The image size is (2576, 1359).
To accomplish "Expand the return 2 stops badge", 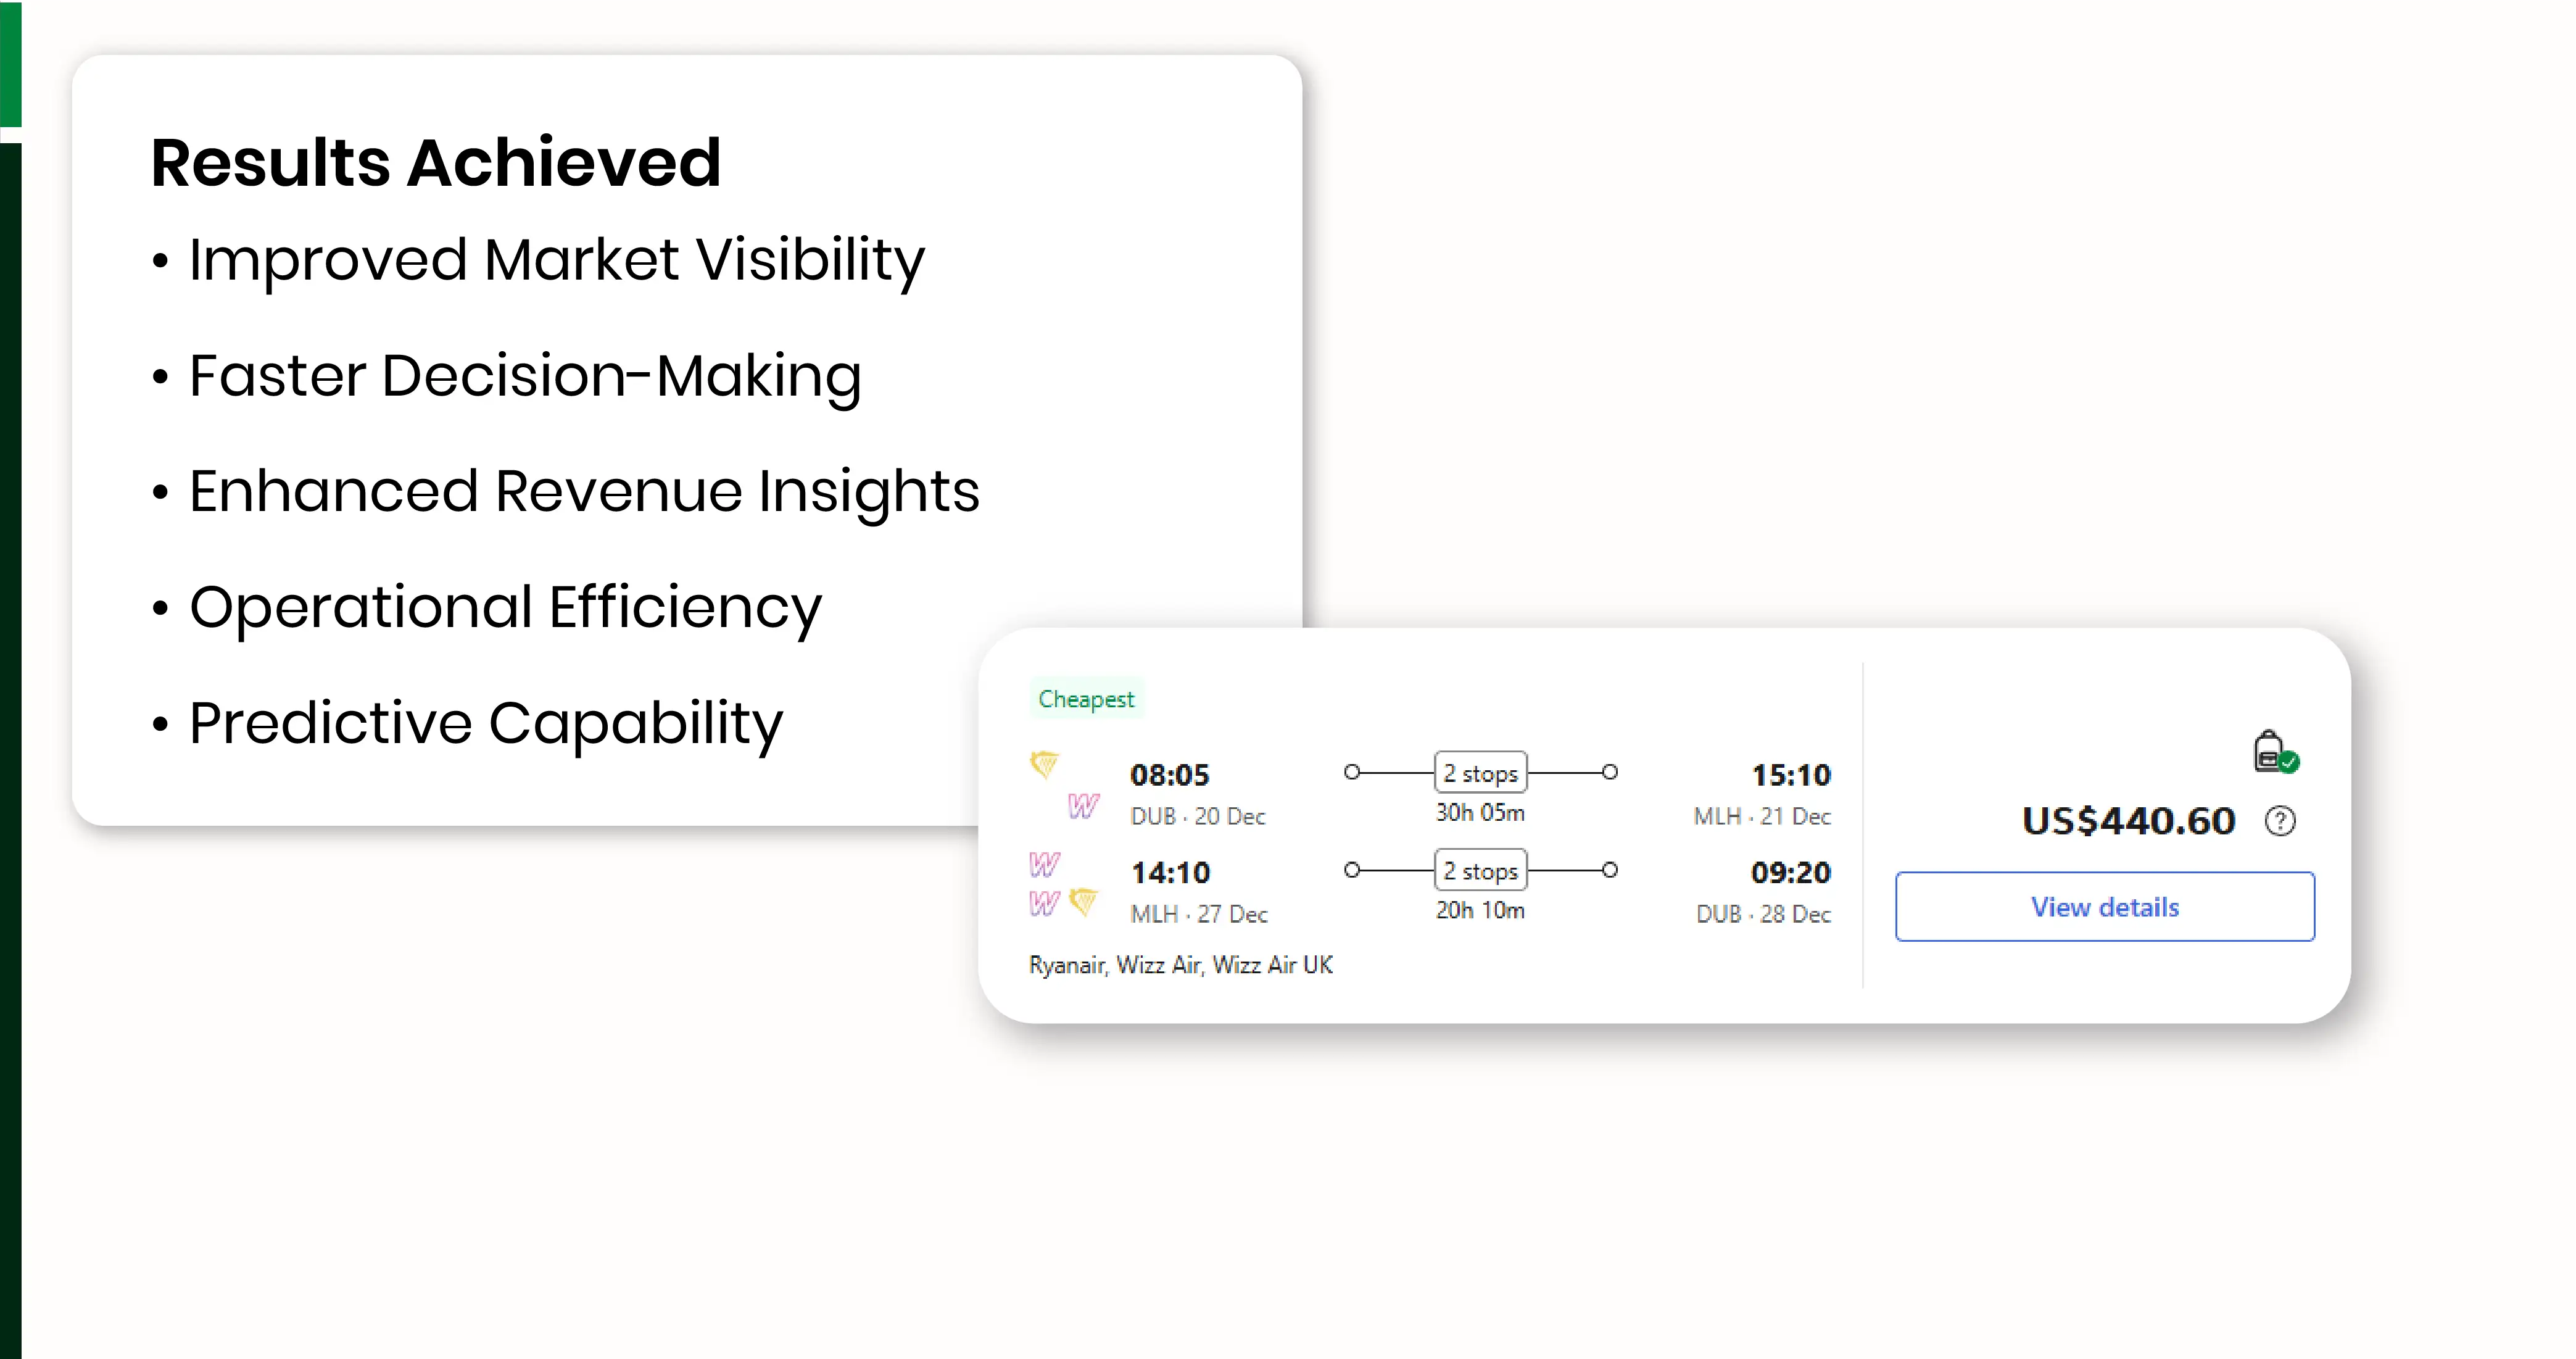I will click(1480, 871).
